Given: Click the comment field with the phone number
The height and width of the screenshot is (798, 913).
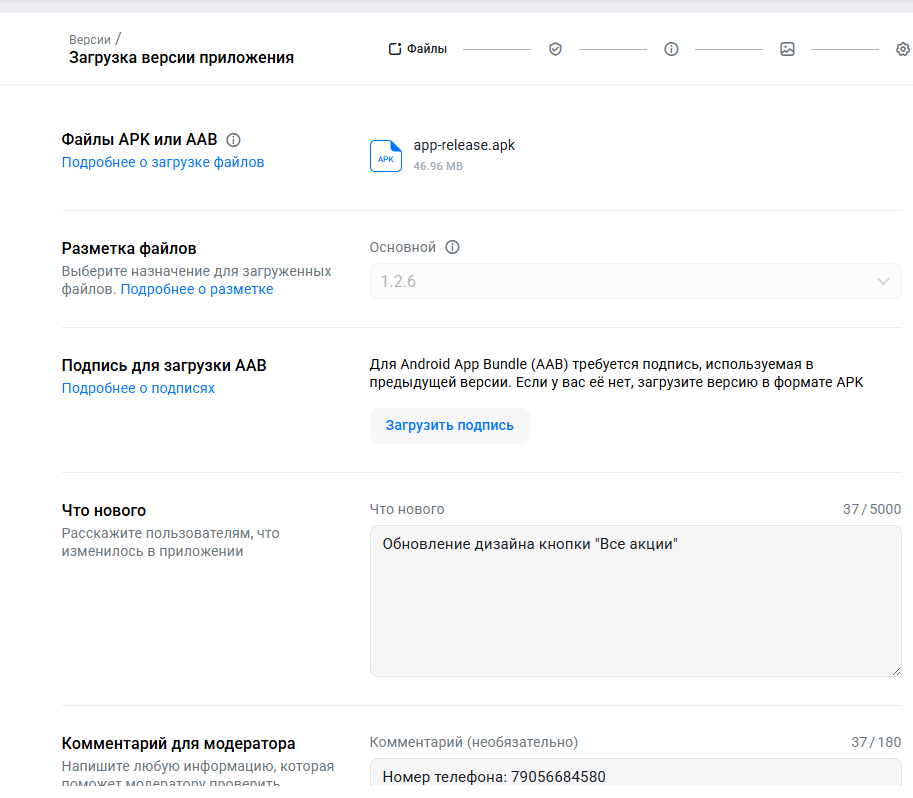Looking at the screenshot, I should coord(636,776).
